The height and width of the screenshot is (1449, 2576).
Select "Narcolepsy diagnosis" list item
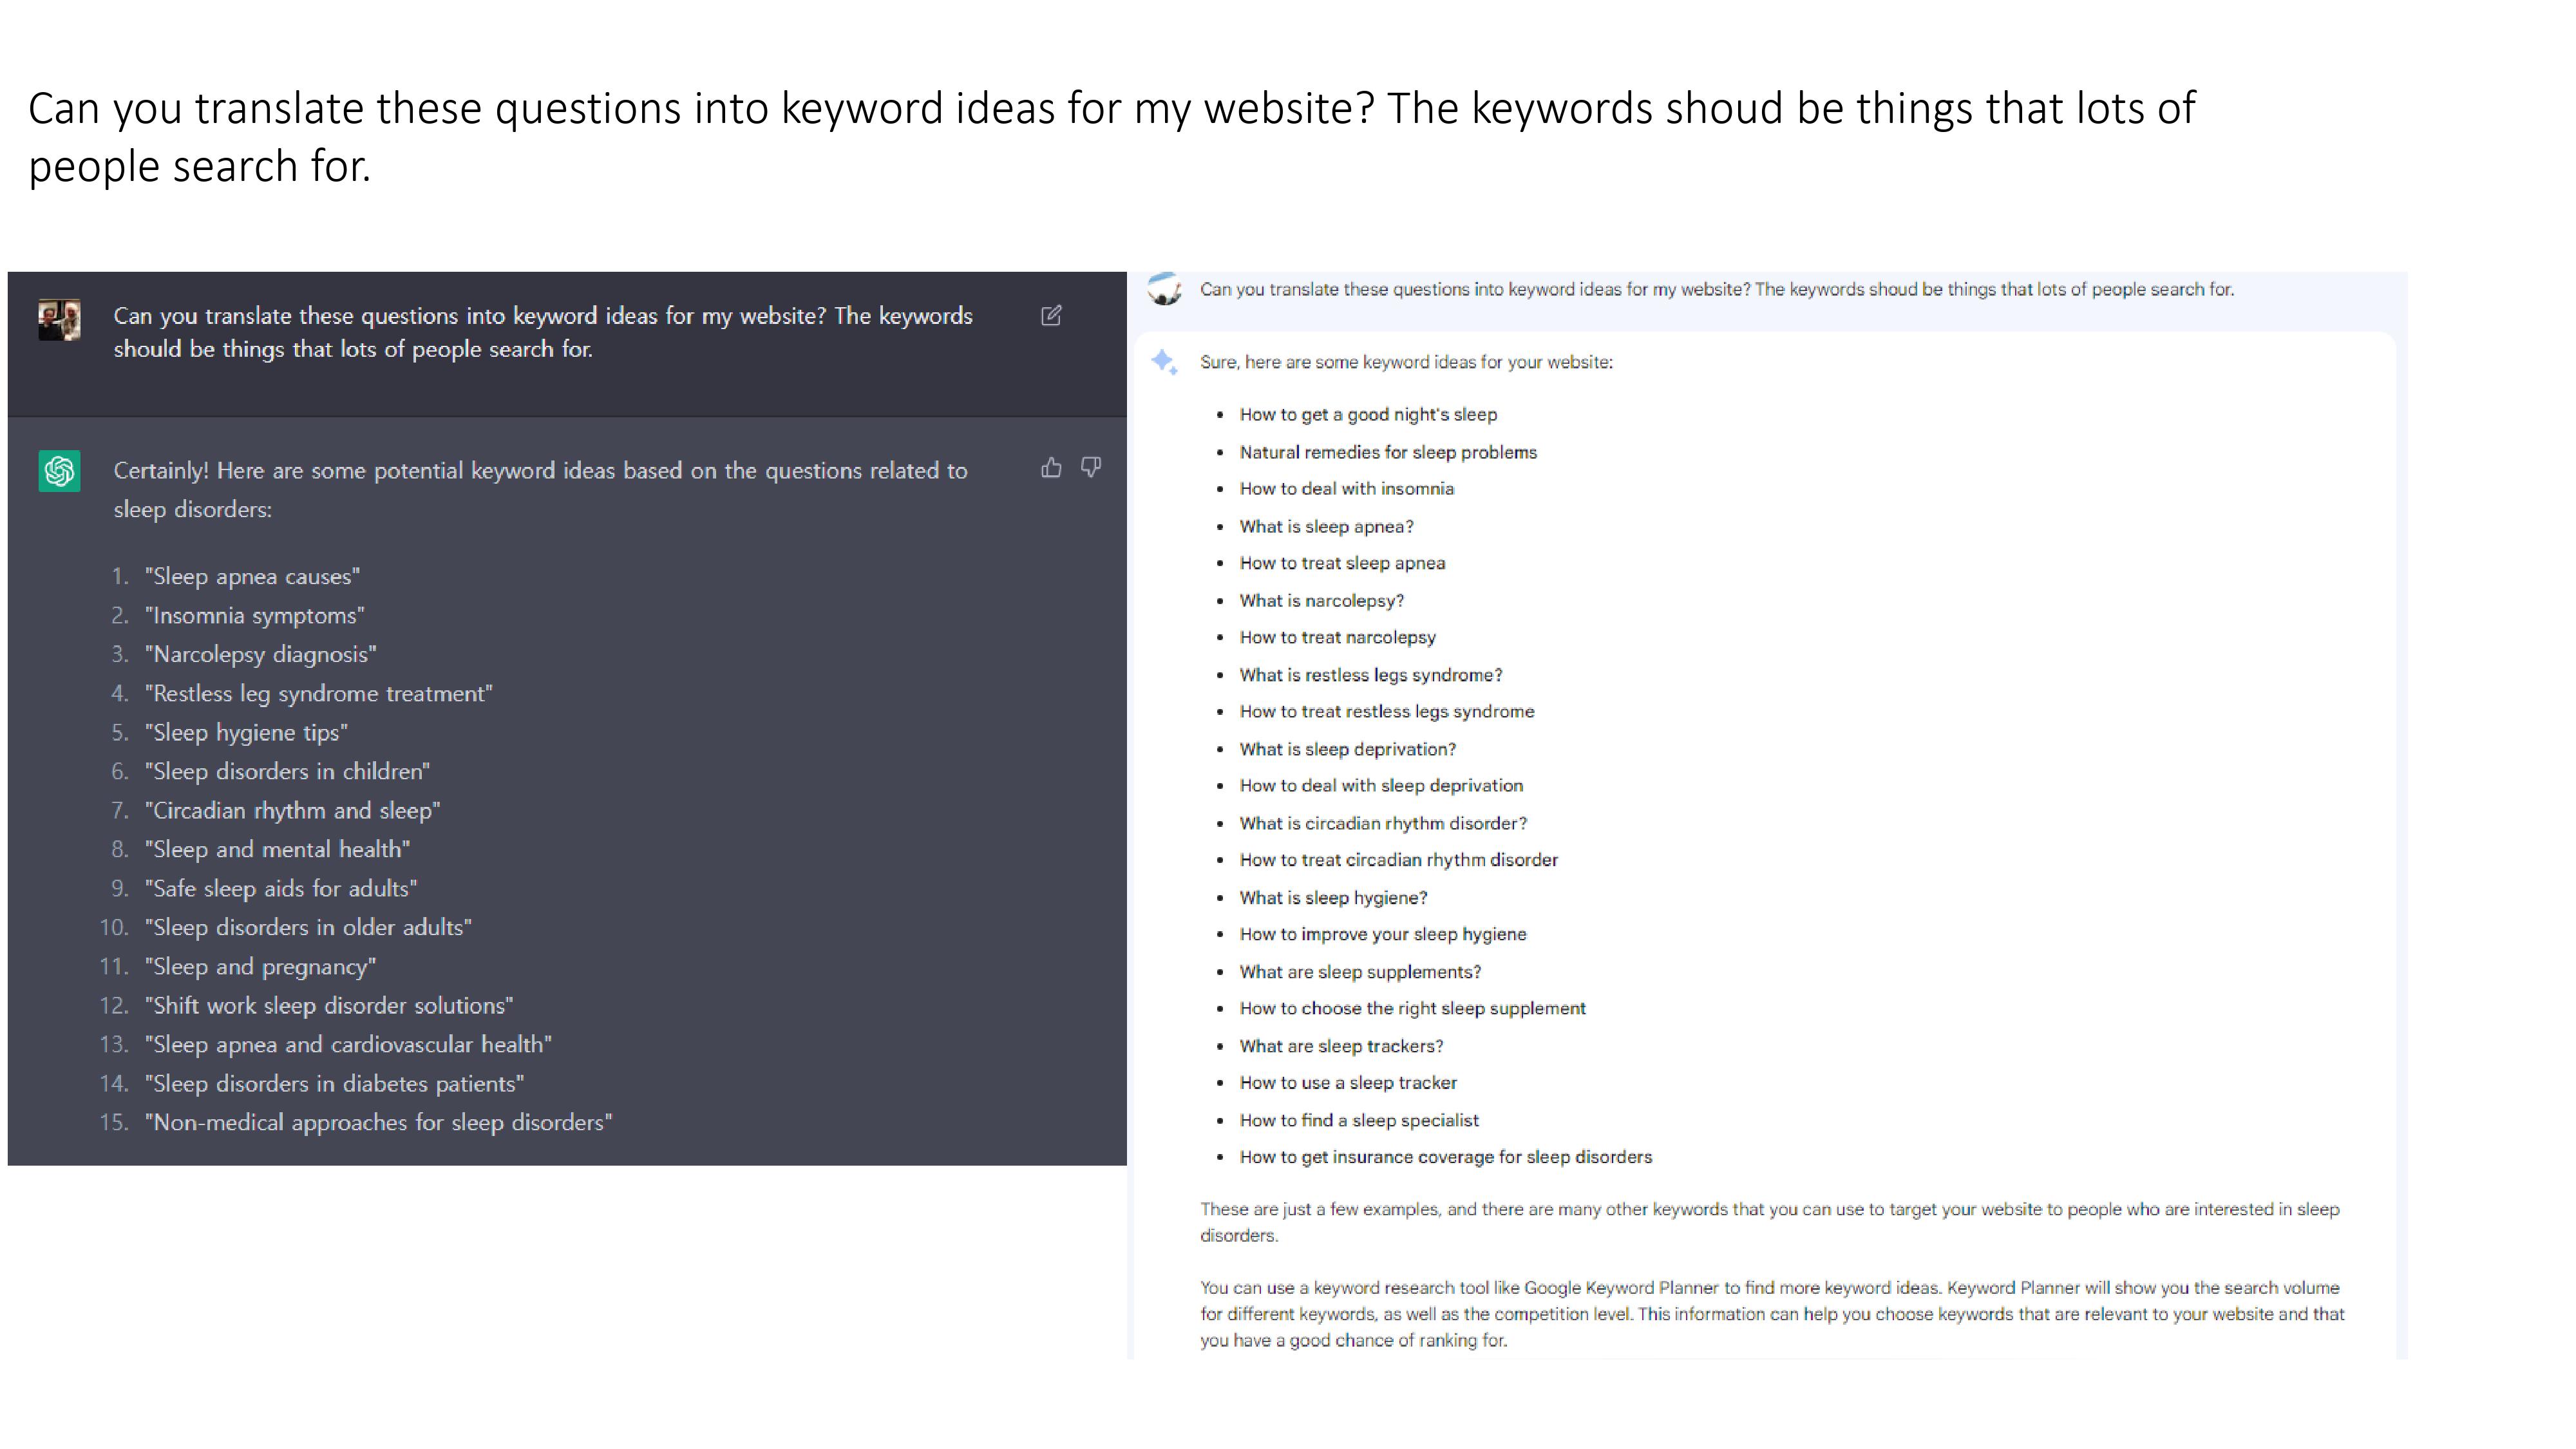[261, 655]
